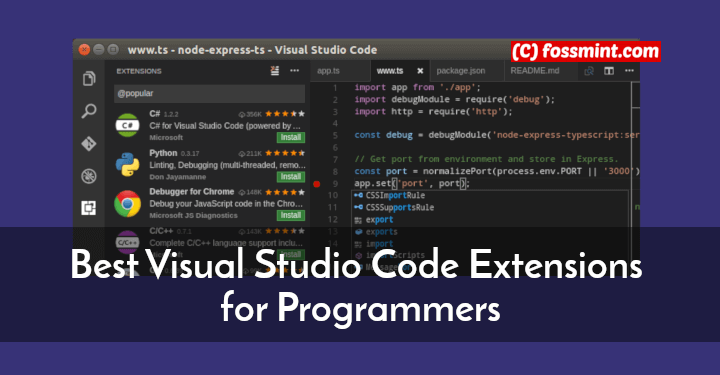Install the C# extension
The image size is (720, 375).
(x=291, y=137)
